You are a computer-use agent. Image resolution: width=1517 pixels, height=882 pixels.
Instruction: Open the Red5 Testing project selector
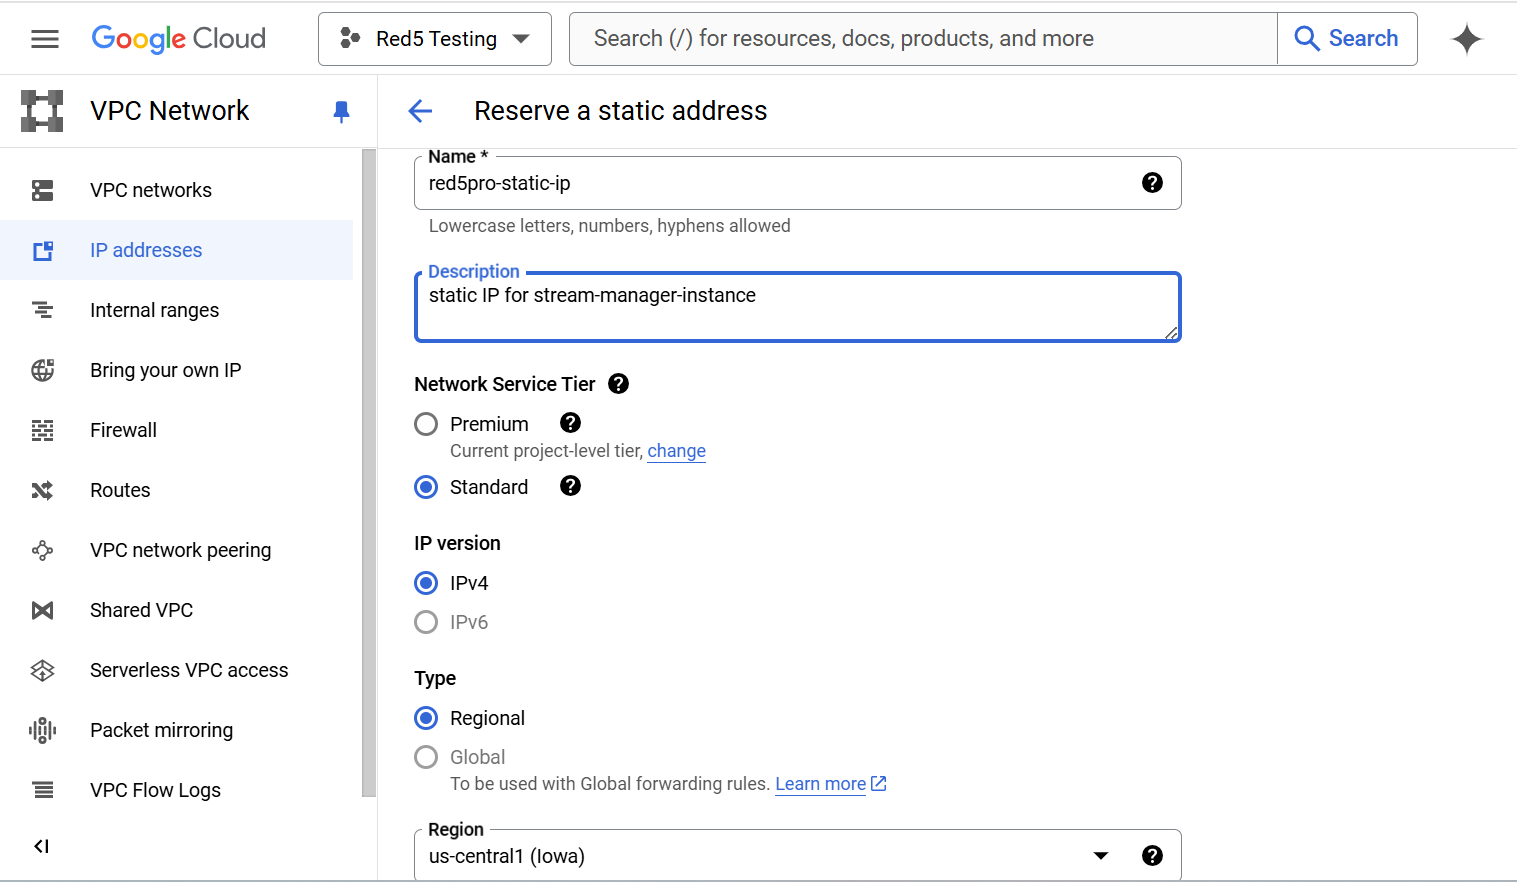(435, 39)
